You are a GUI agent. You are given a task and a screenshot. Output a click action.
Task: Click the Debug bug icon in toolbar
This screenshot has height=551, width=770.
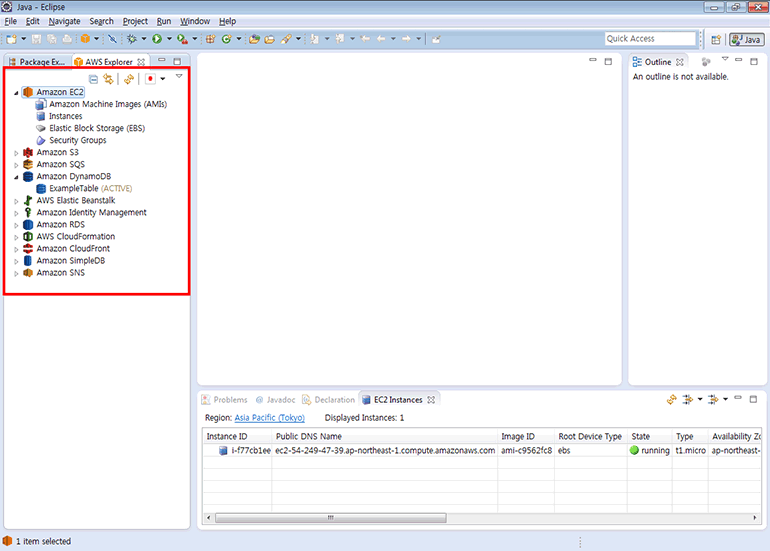point(131,39)
